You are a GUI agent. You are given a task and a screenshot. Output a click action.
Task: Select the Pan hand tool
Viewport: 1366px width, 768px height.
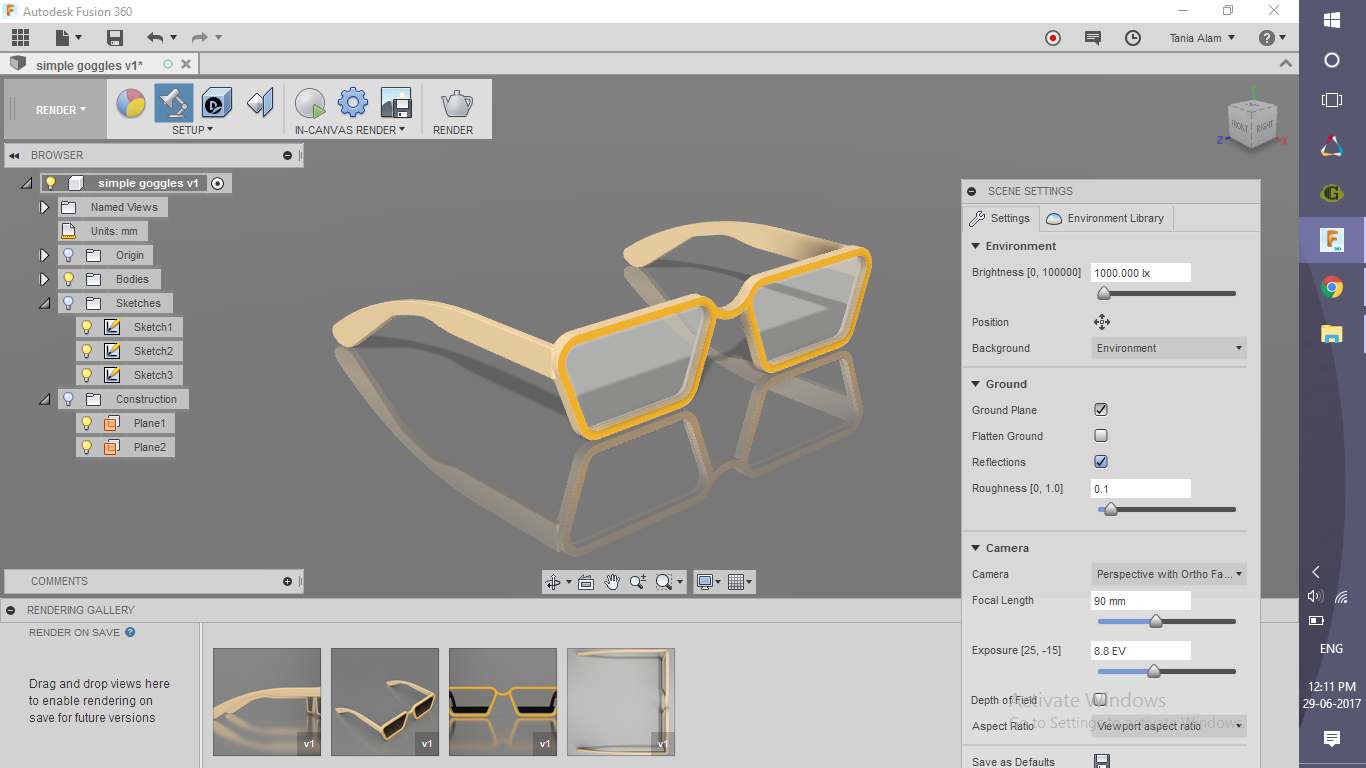[x=612, y=582]
